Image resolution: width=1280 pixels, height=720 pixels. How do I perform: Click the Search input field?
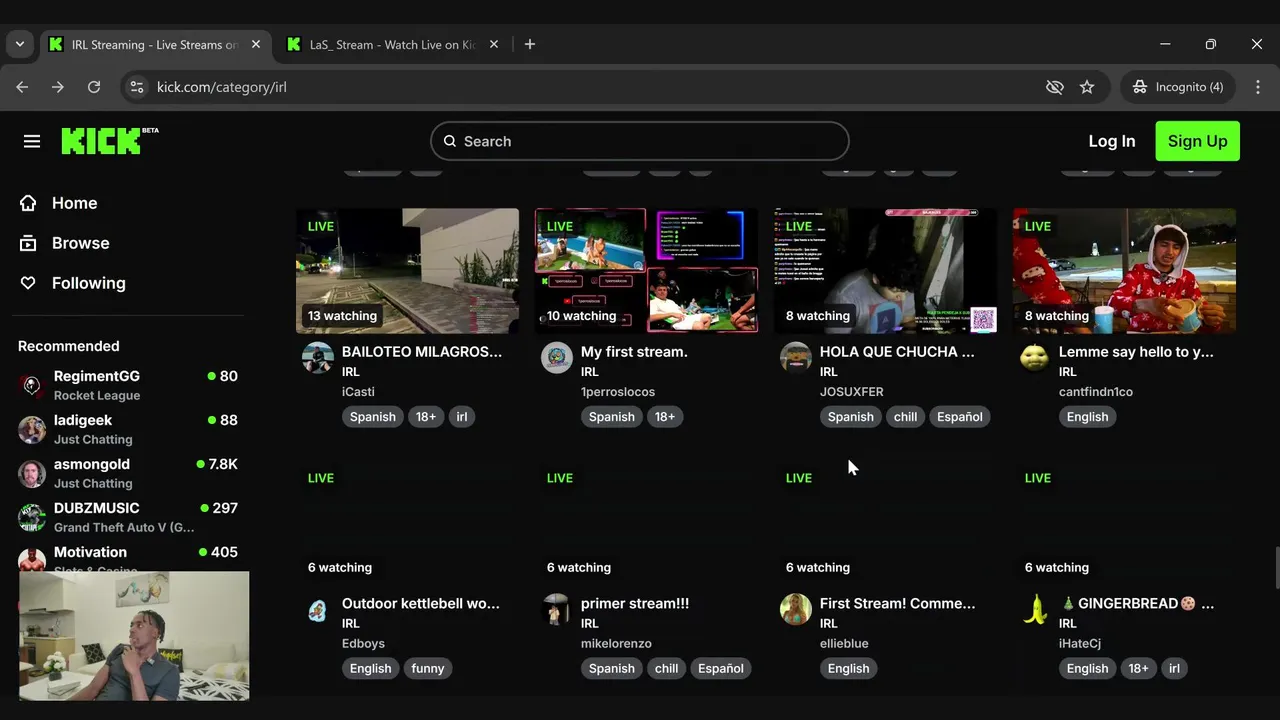click(640, 141)
